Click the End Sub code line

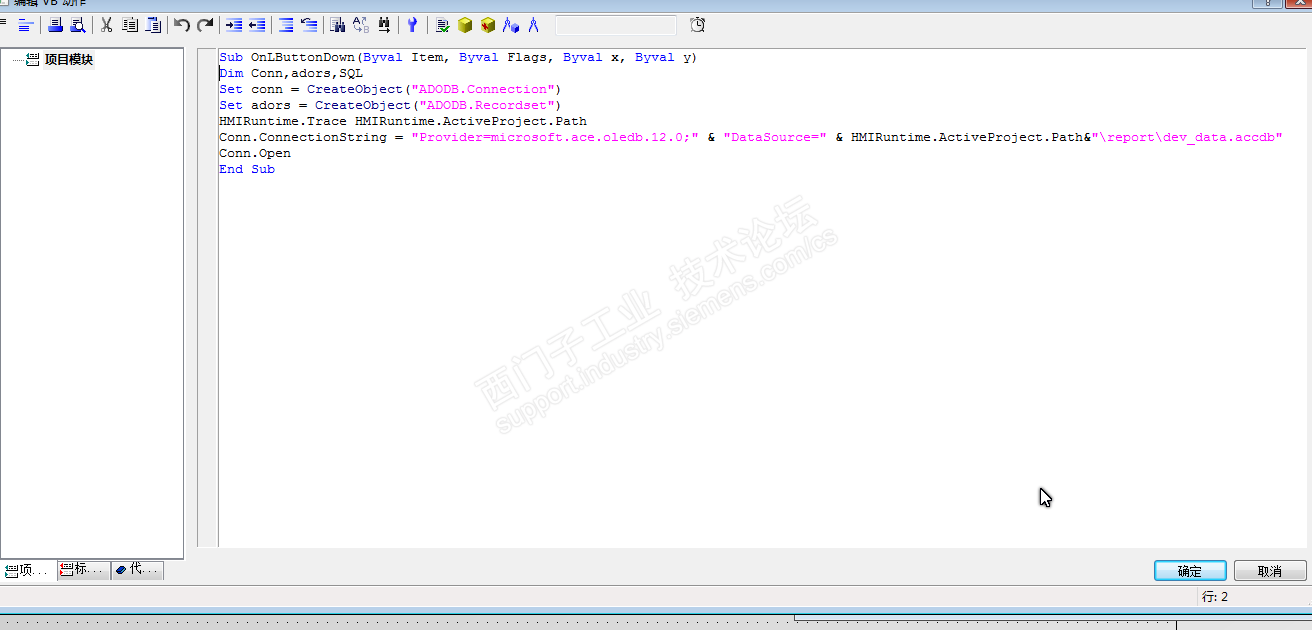pos(247,169)
